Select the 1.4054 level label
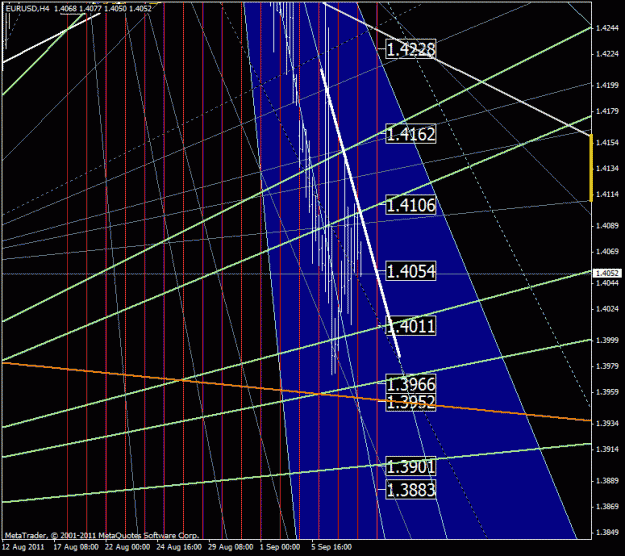The image size is (625, 556). click(411, 271)
